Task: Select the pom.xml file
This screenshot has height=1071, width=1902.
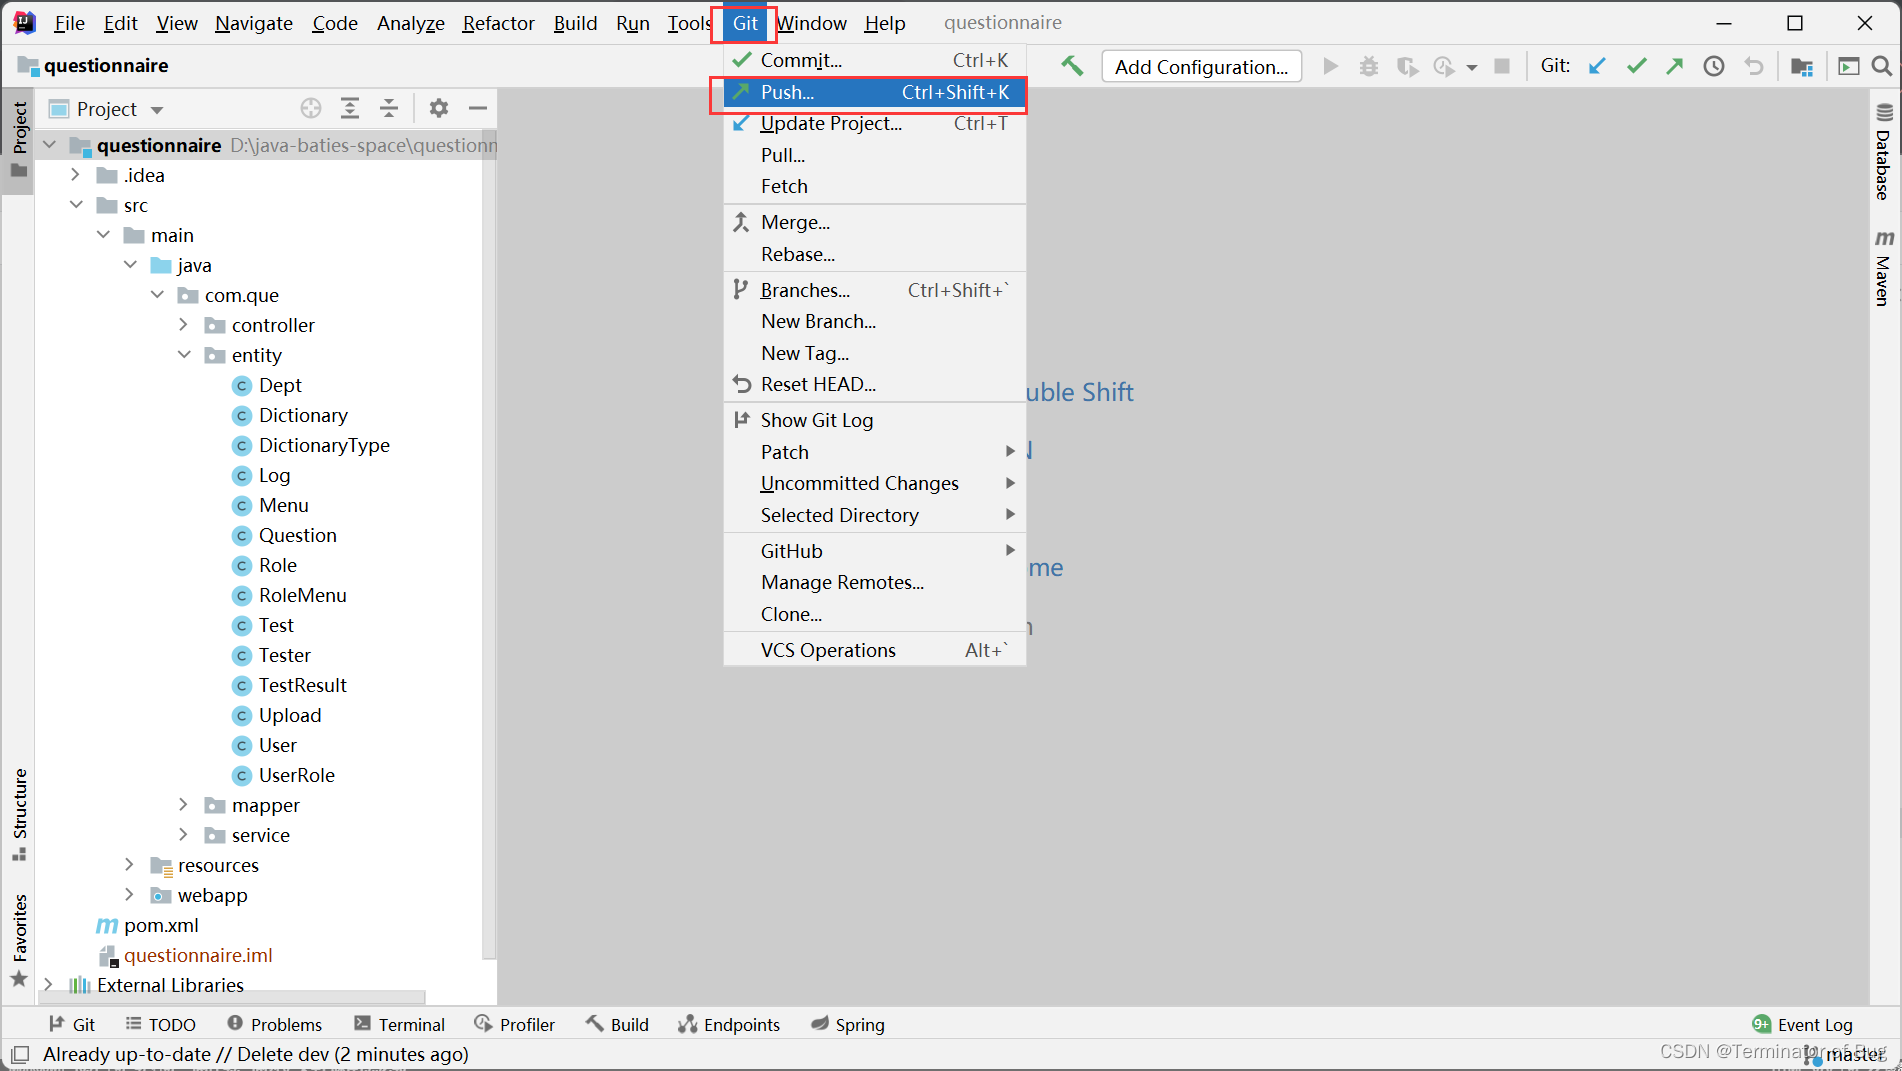Action: 148,925
